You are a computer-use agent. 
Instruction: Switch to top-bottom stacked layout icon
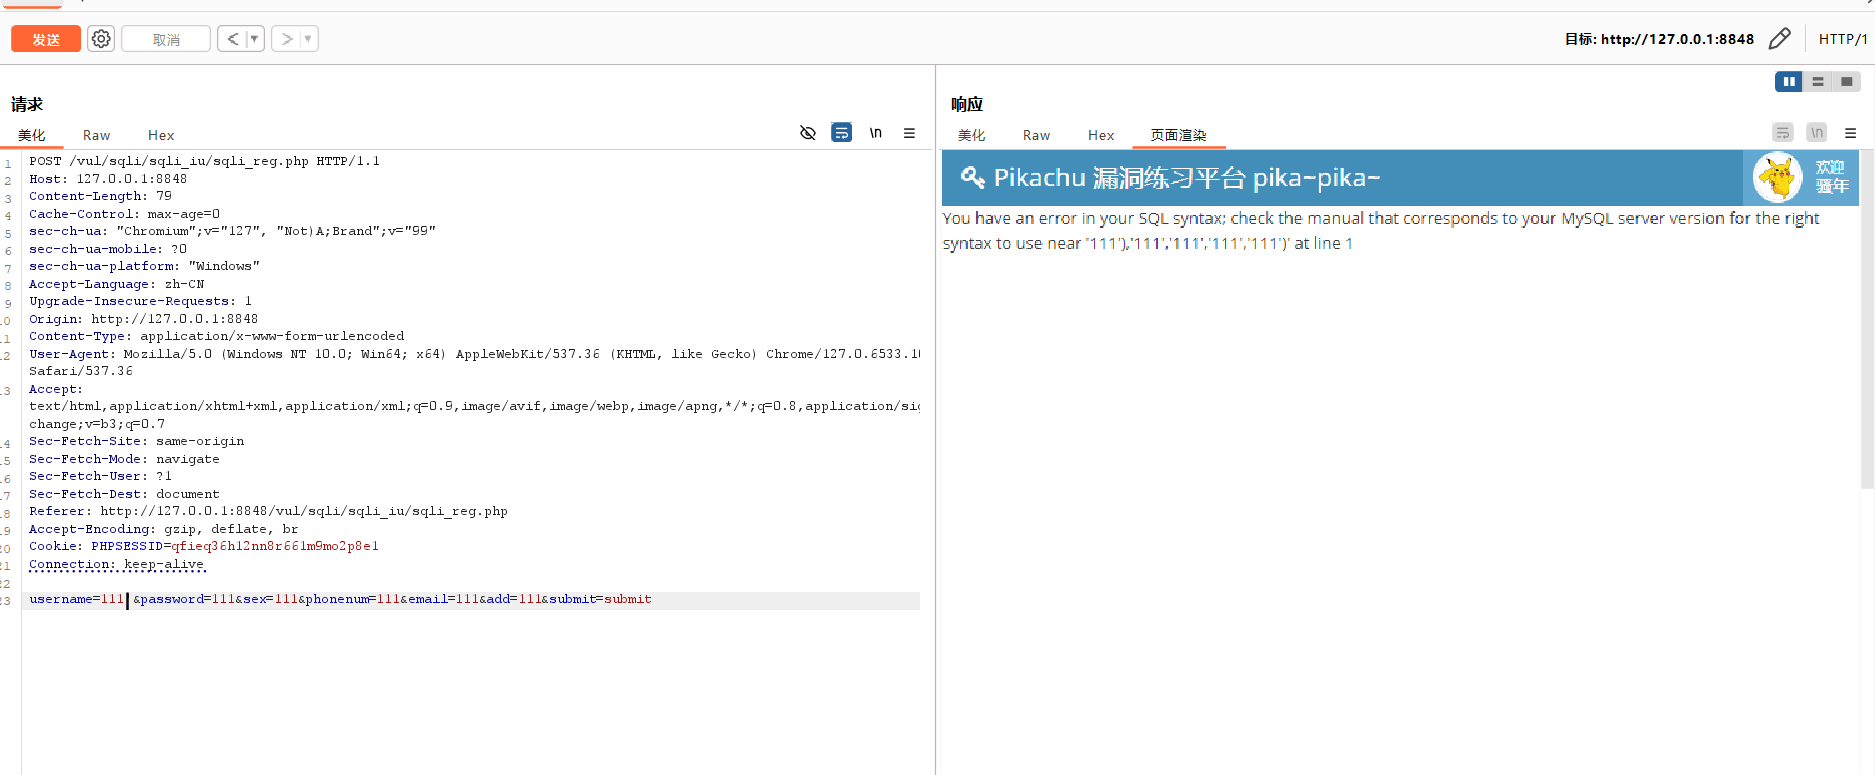point(1818,82)
